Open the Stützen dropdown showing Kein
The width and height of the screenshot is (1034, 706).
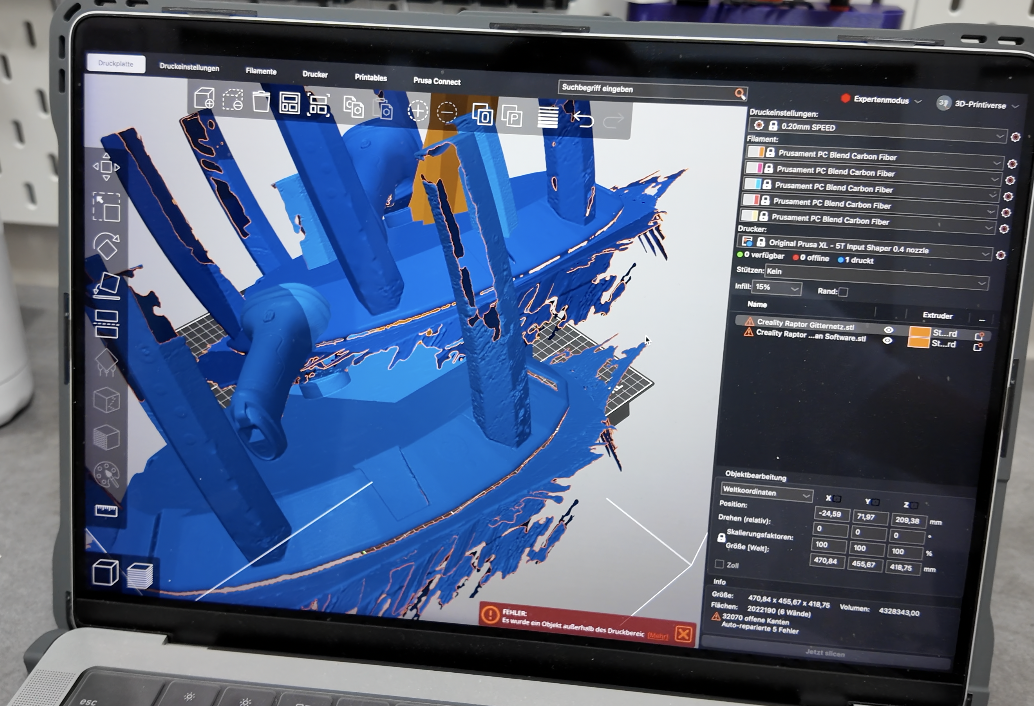pyautogui.click(x=876, y=276)
